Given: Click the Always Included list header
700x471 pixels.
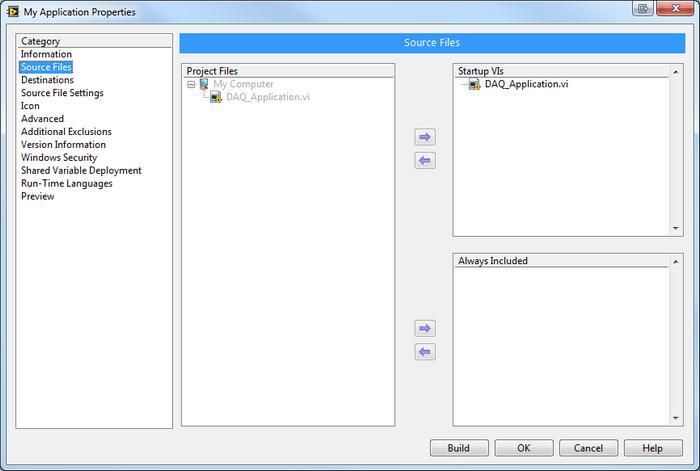Looking at the screenshot, I should [562, 261].
